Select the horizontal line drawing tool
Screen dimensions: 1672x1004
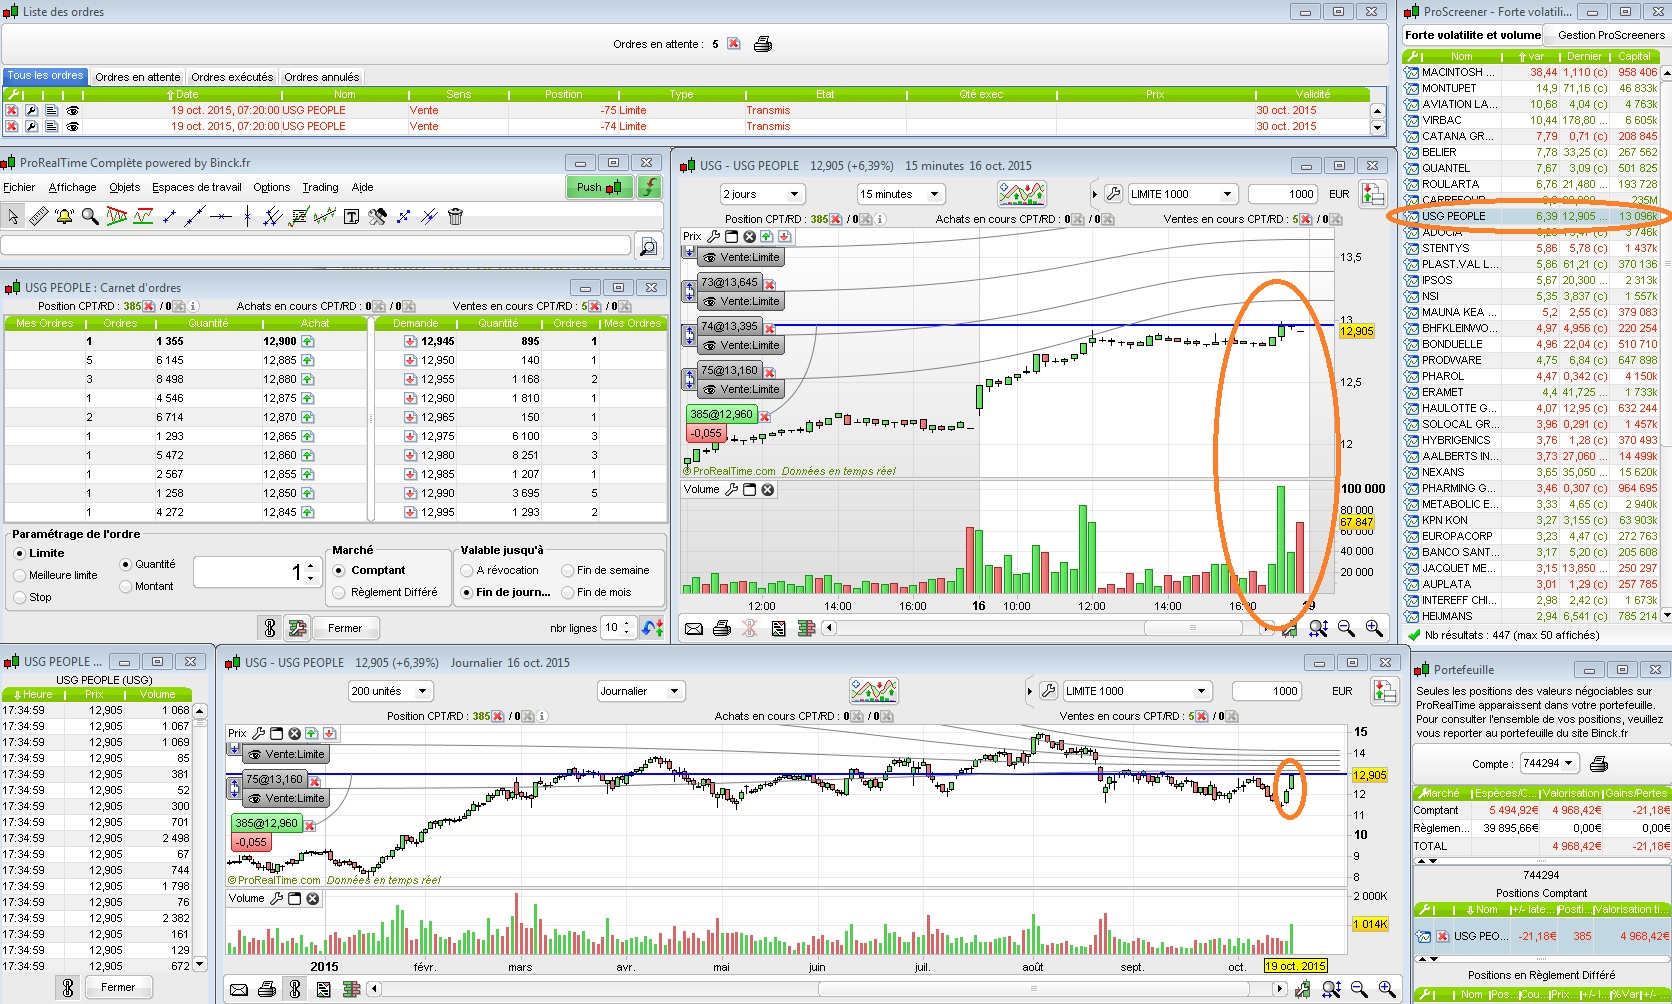(221, 216)
